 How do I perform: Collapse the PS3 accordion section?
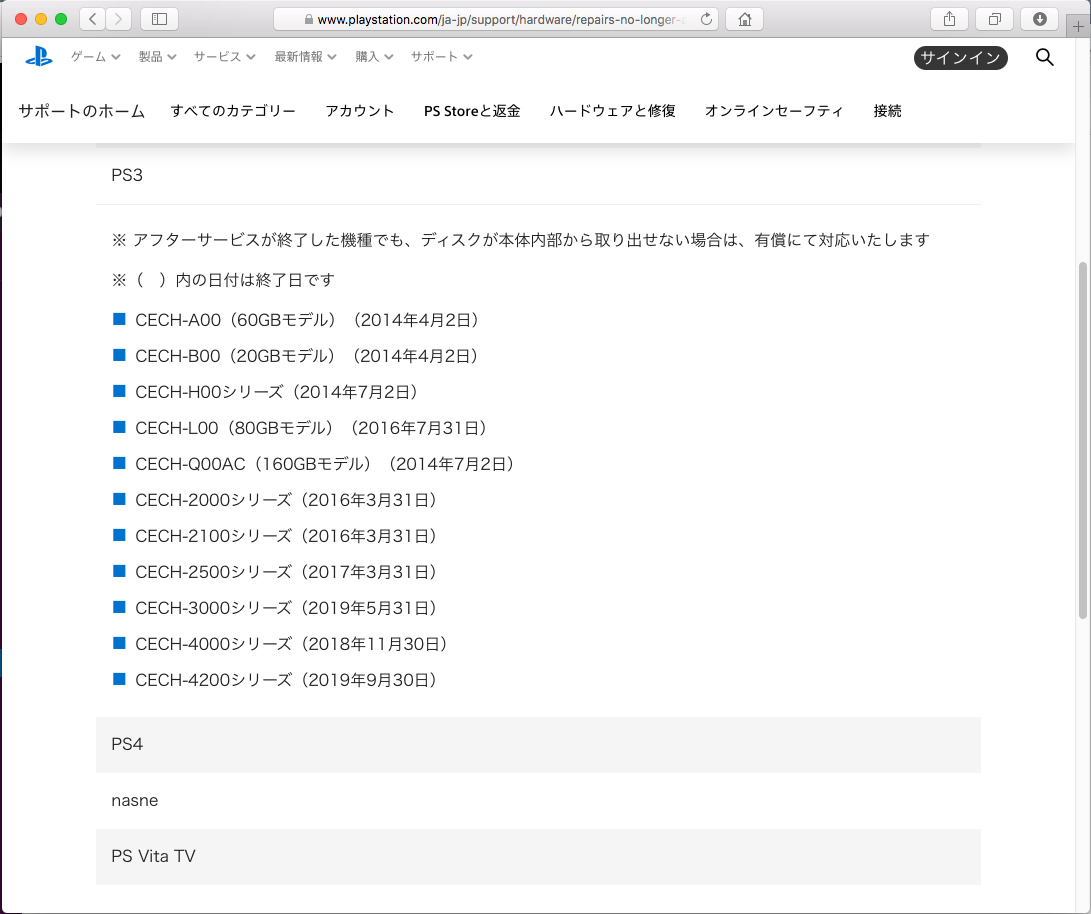click(539, 175)
